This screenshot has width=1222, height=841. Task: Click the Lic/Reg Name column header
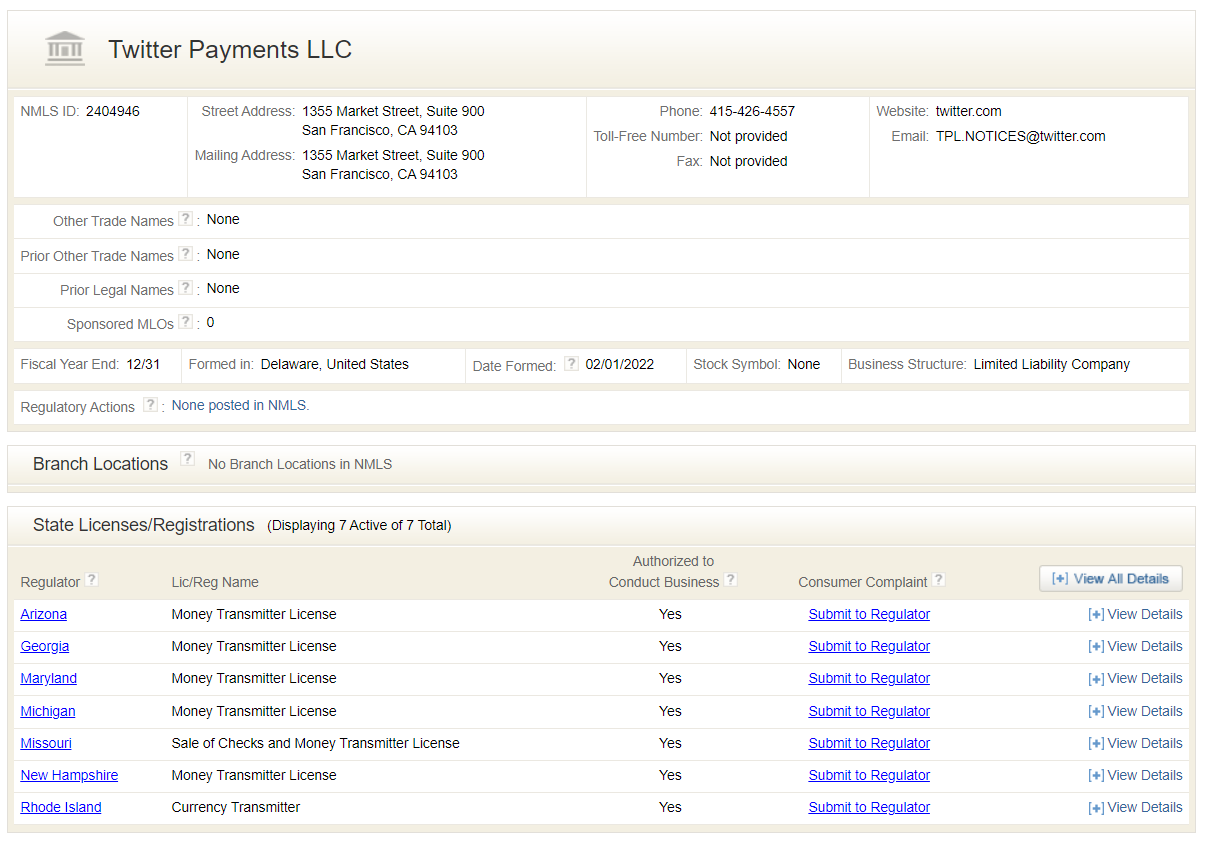tap(215, 582)
